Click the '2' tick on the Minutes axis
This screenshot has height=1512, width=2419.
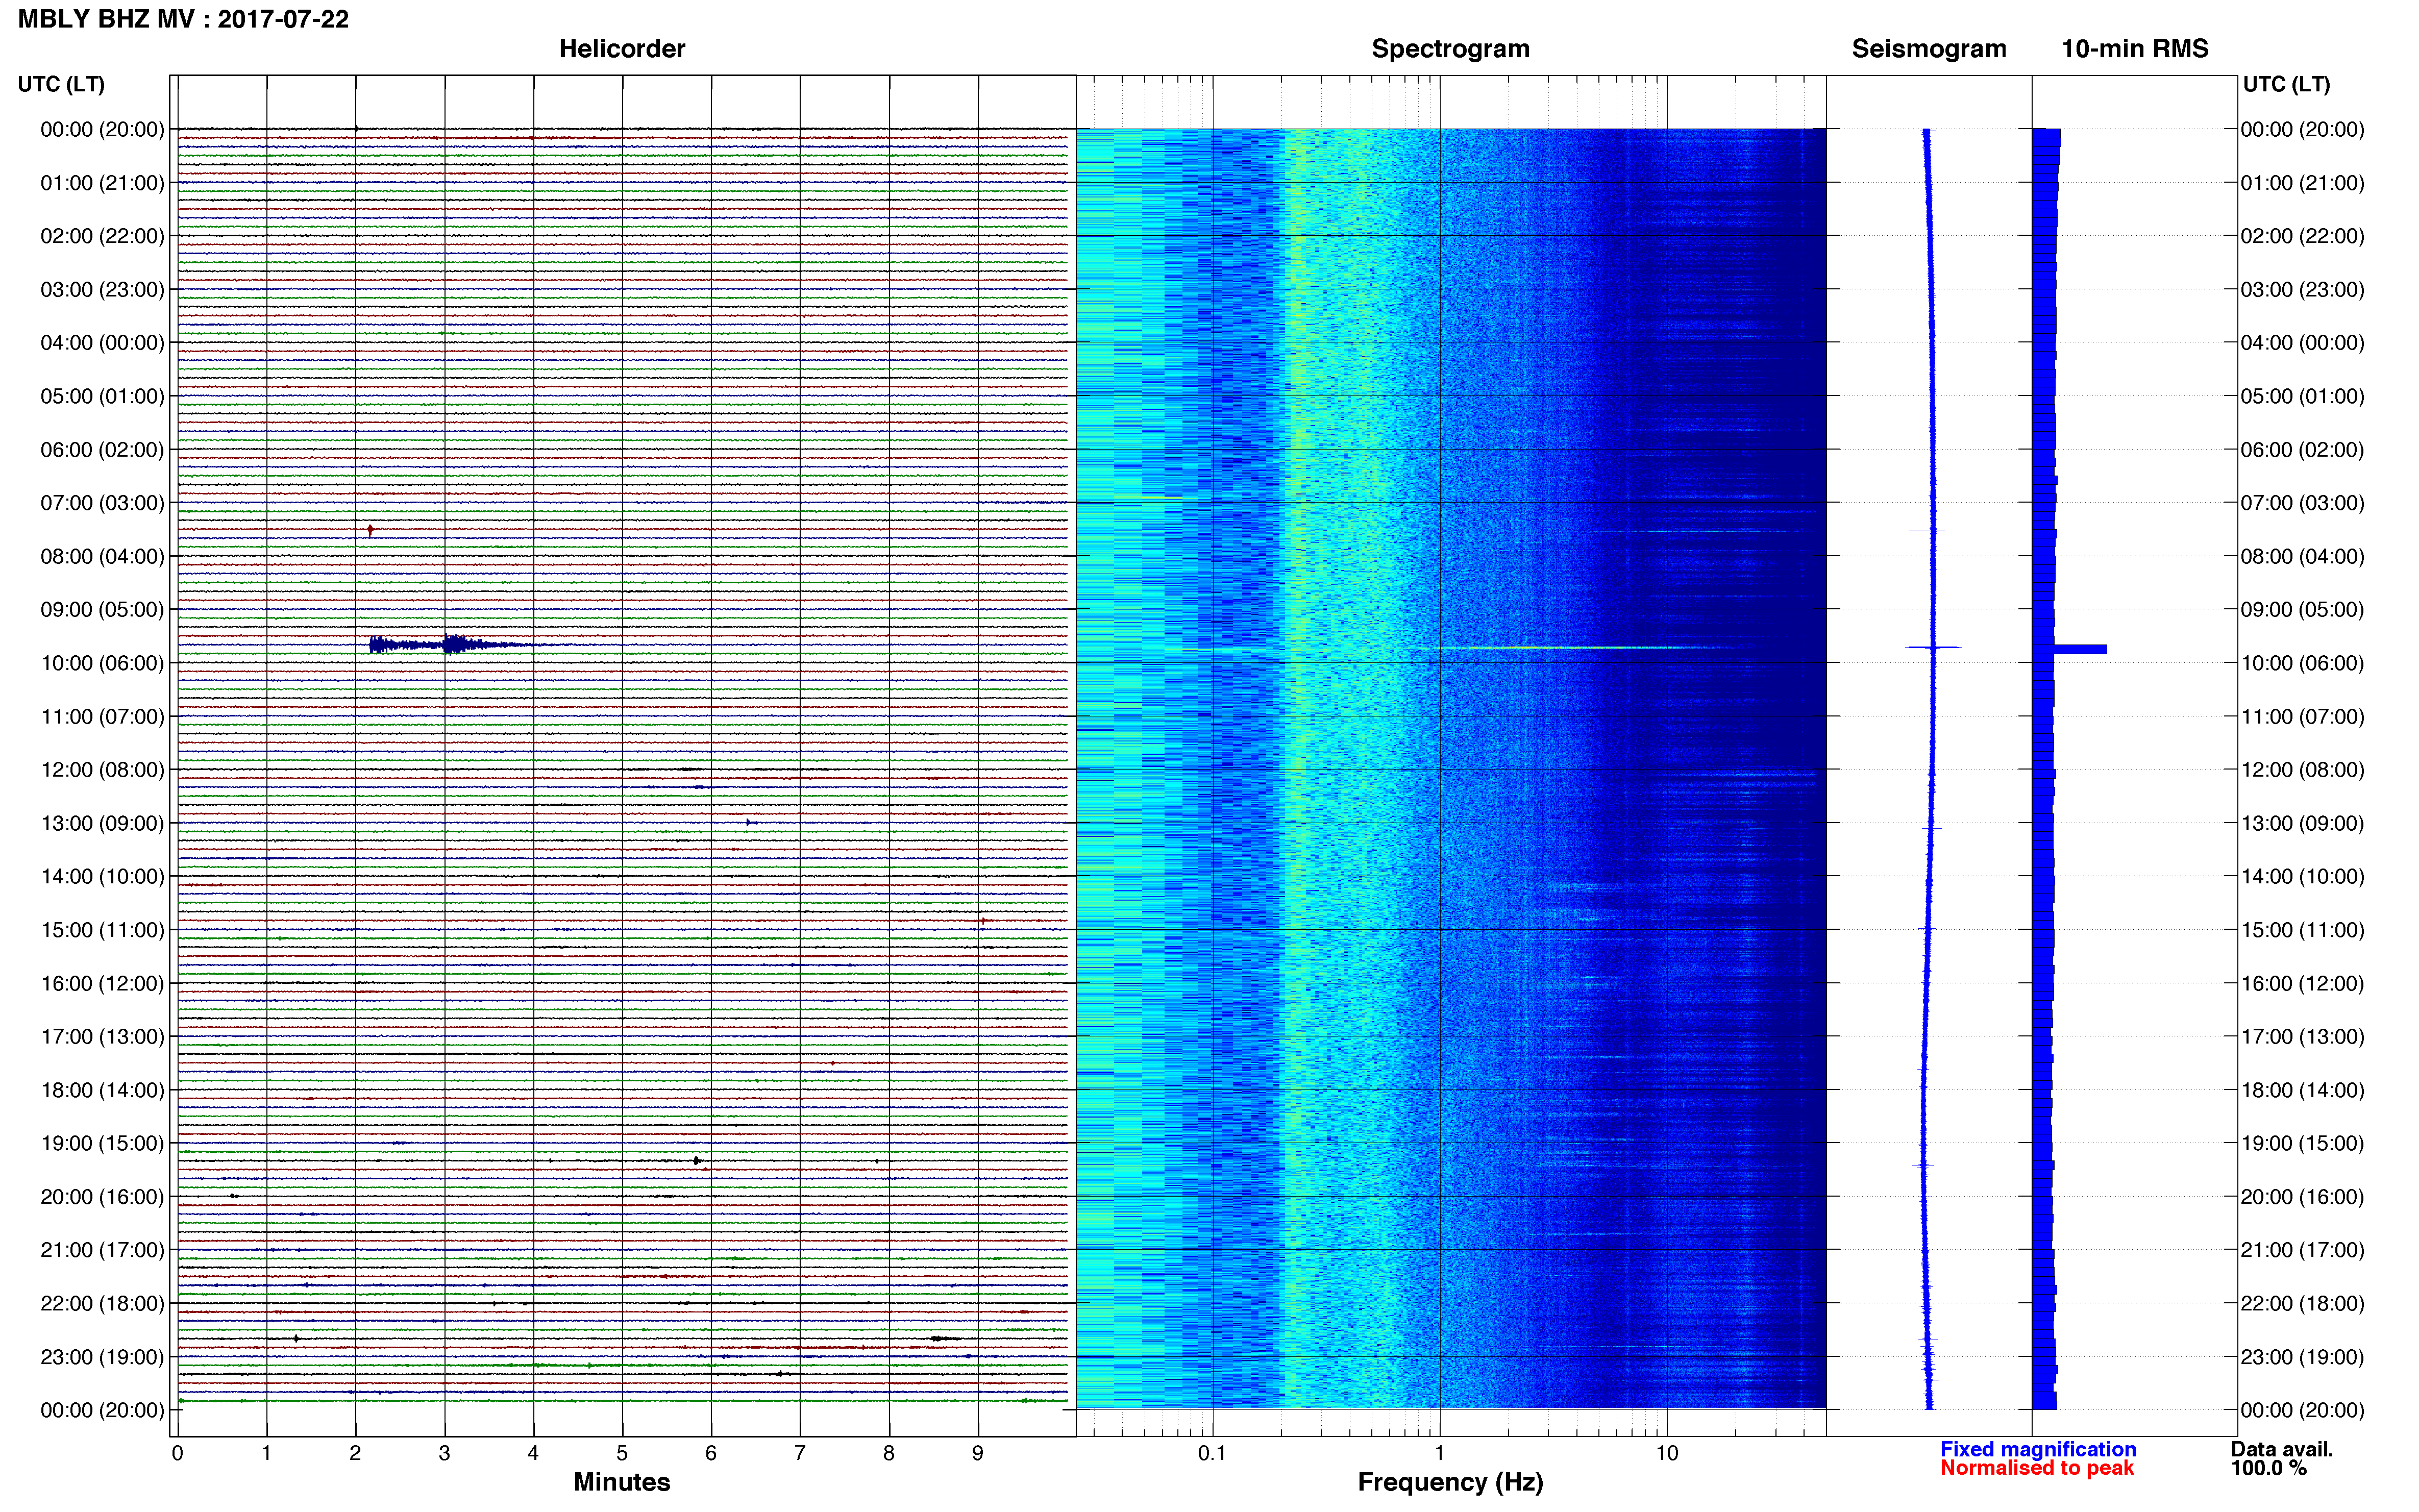[x=355, y=1454]
